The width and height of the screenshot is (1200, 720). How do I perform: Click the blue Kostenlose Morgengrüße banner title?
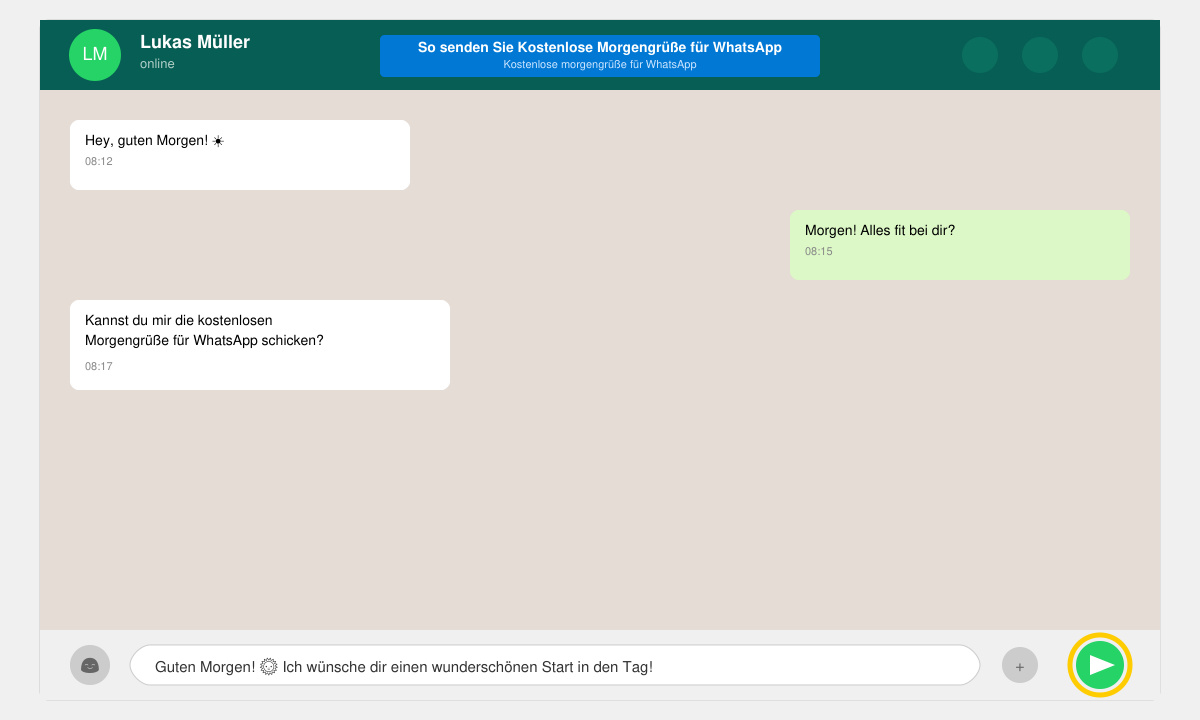[600, 47]
